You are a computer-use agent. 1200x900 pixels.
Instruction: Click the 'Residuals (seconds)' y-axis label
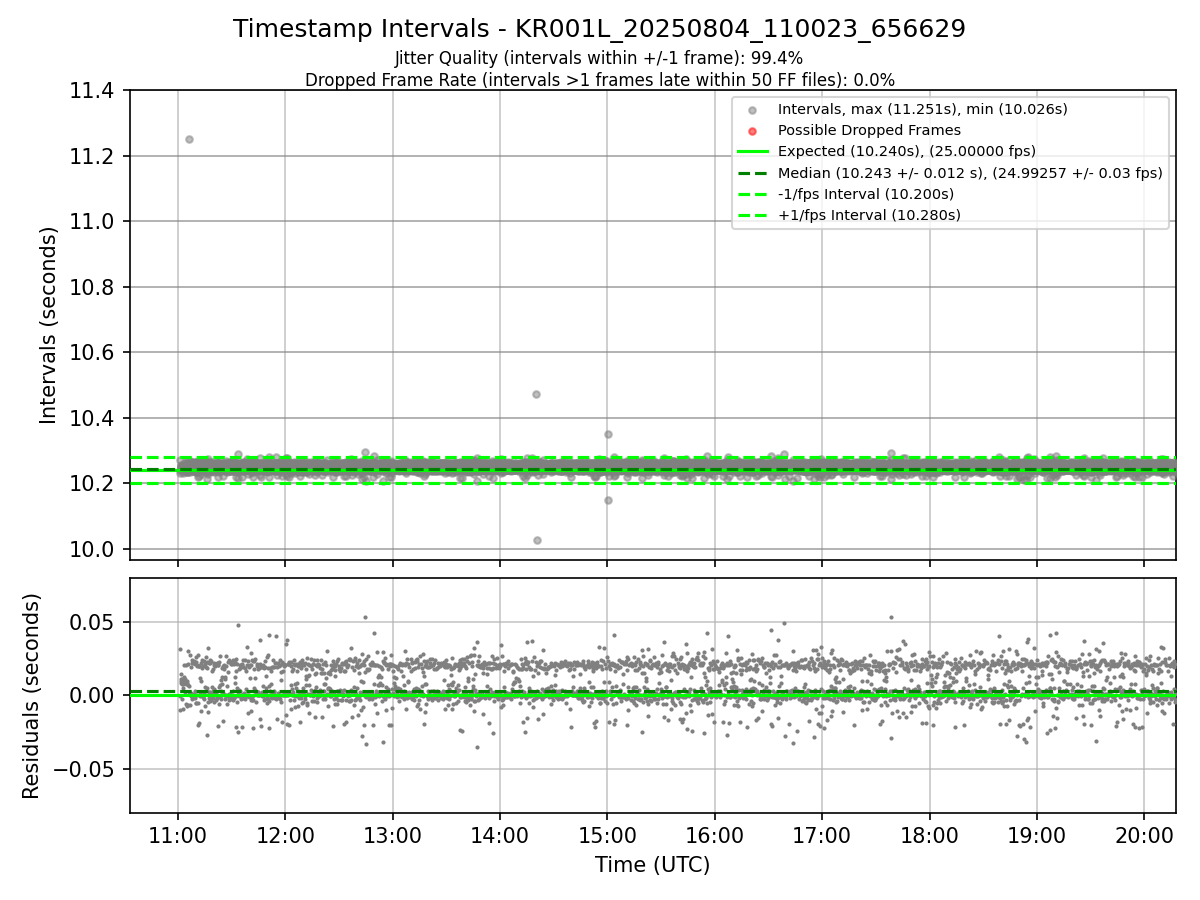(x=32, y=696)
